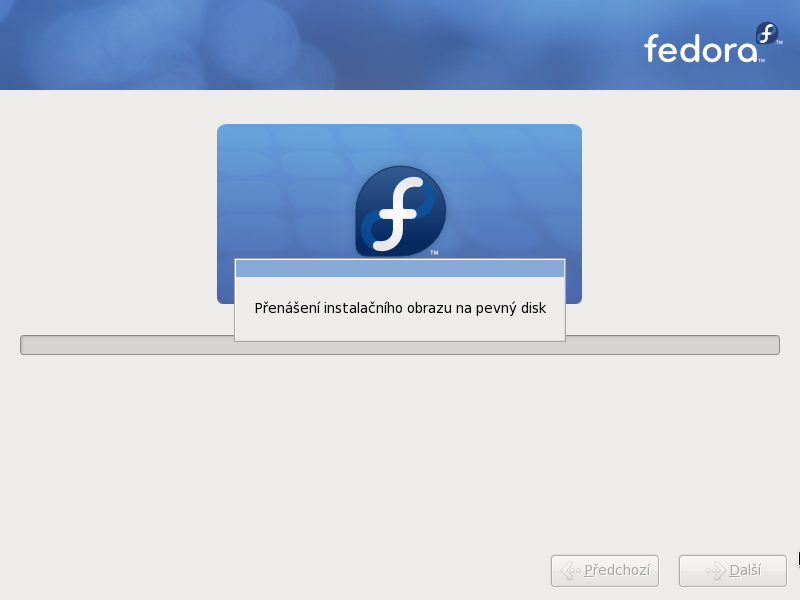Click the right end of the progress bar
Screen dimensions: 800x600
[672, 345]
